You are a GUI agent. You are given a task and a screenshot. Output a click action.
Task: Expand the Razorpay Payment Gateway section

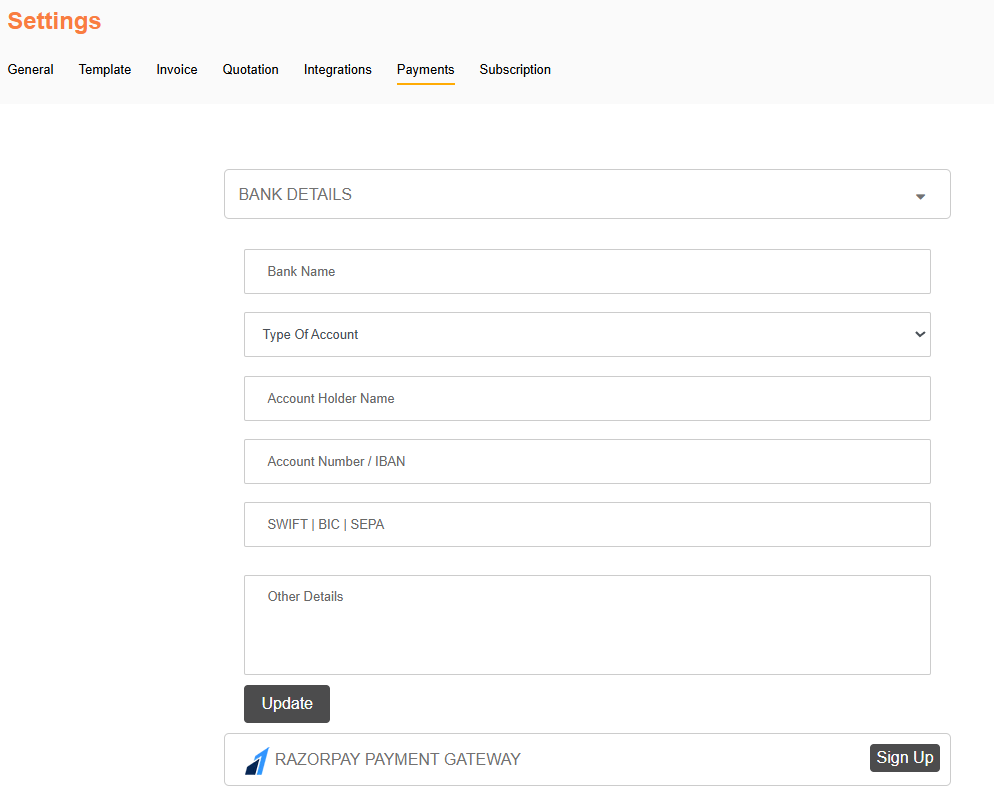[397, 759]
